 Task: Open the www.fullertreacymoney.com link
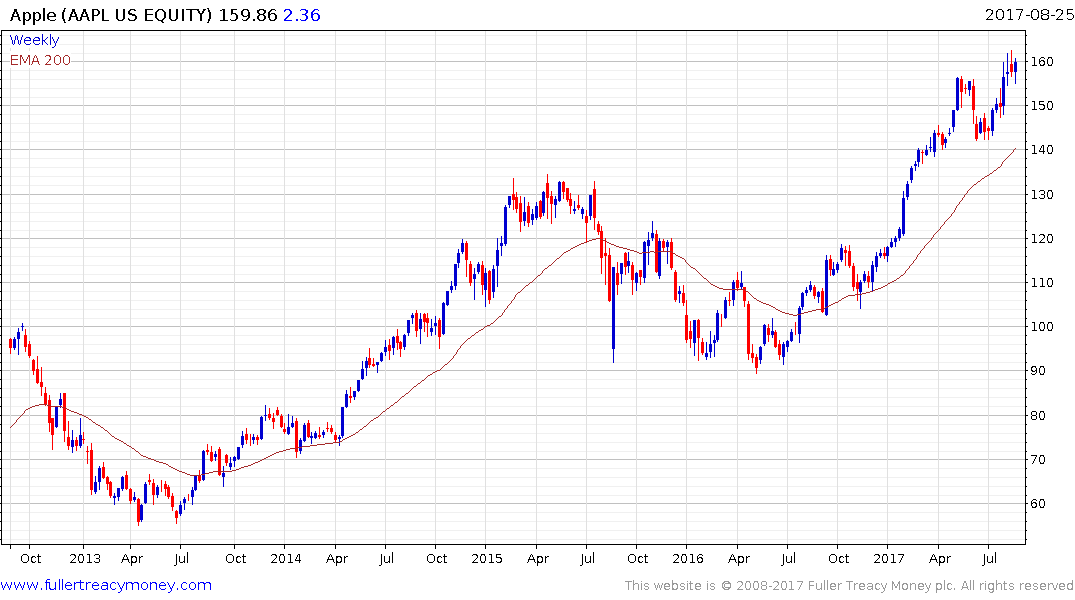point(106,585)
